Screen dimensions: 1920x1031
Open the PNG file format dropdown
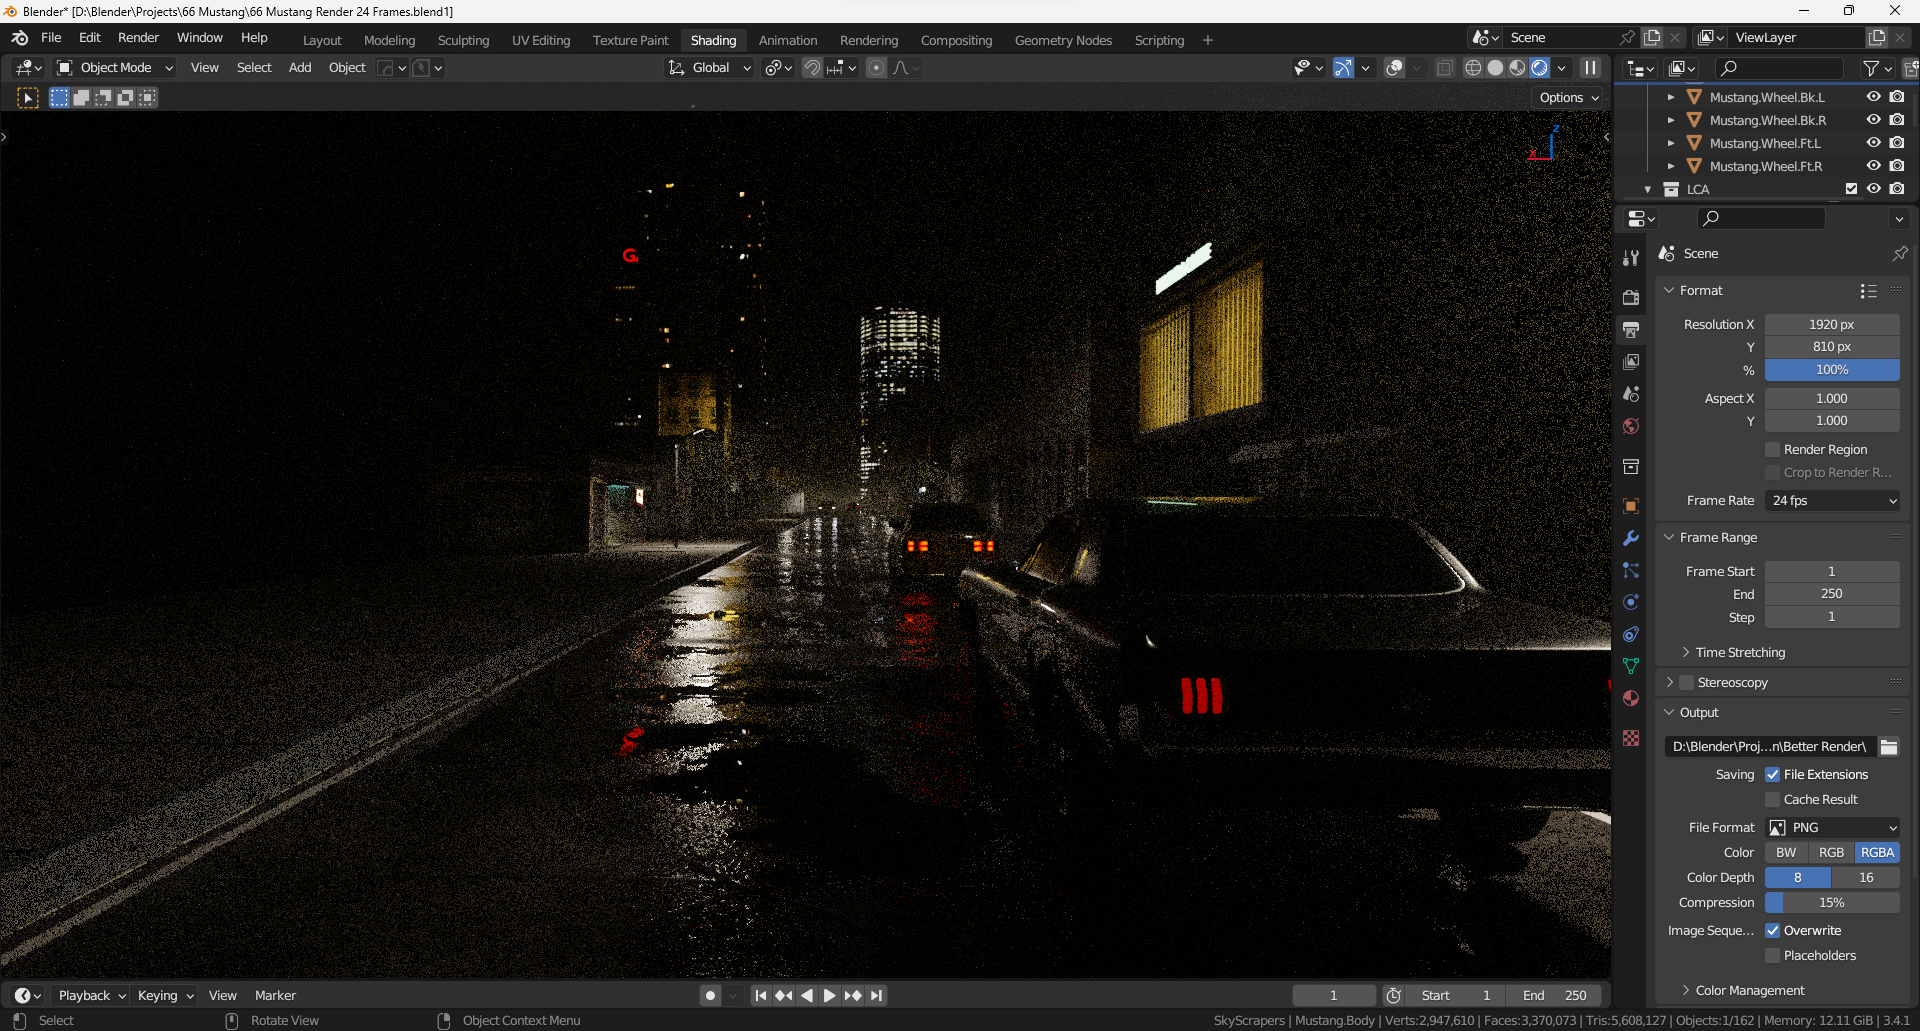[x=1832, y=828]
